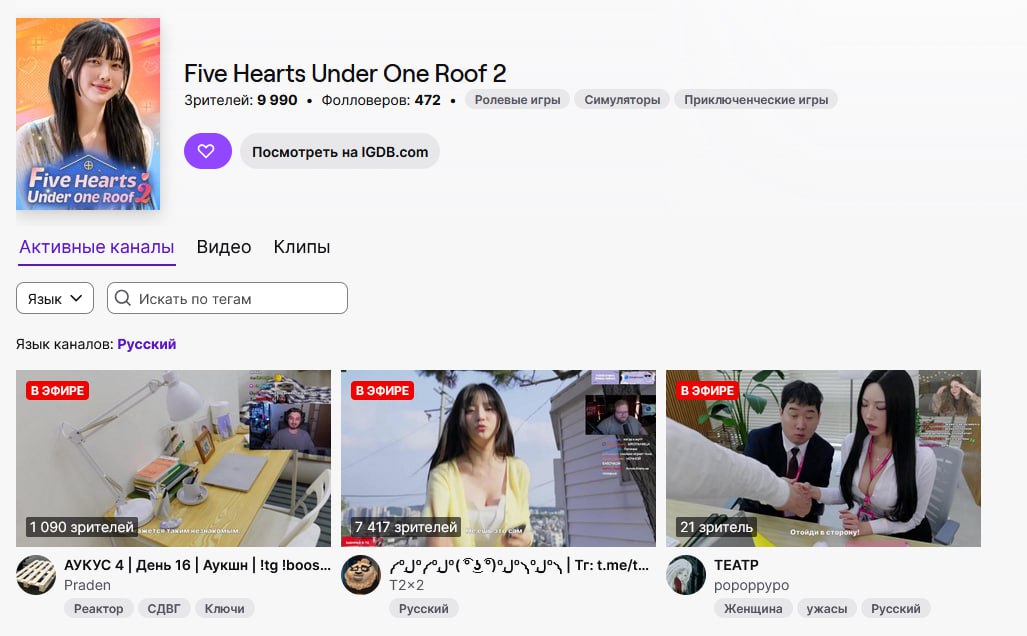1027x636 pixels.
Task: Open stream thumbnail with 7 417 зрителей
Action: [x=498, y=458]
